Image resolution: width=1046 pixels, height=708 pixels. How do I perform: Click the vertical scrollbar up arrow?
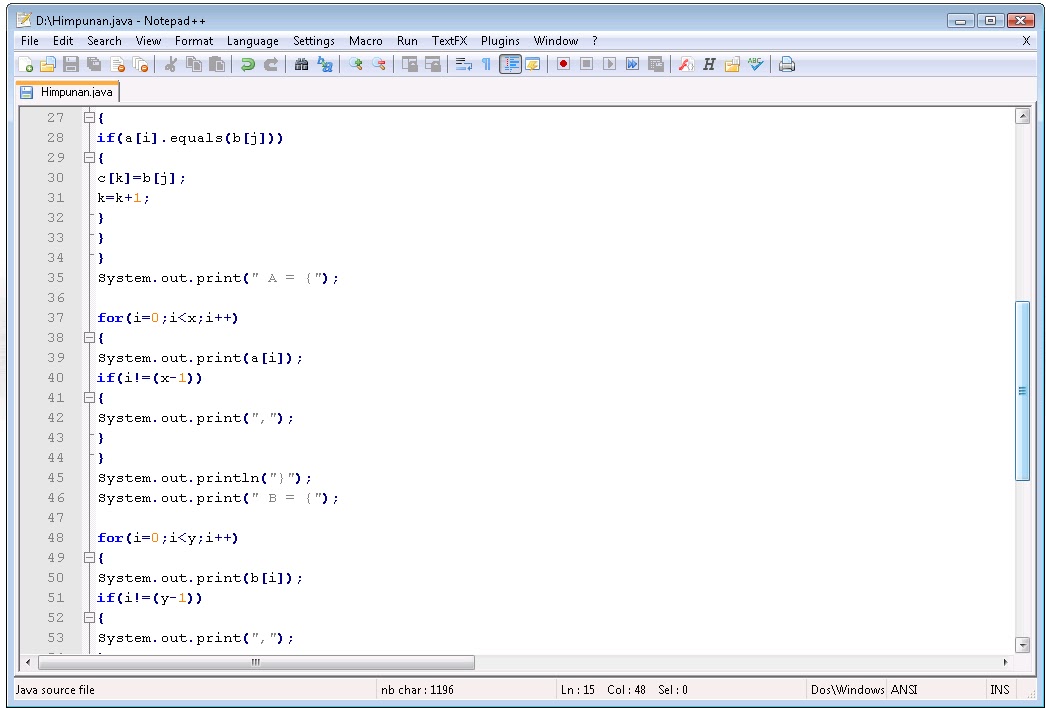[1022, 116]
